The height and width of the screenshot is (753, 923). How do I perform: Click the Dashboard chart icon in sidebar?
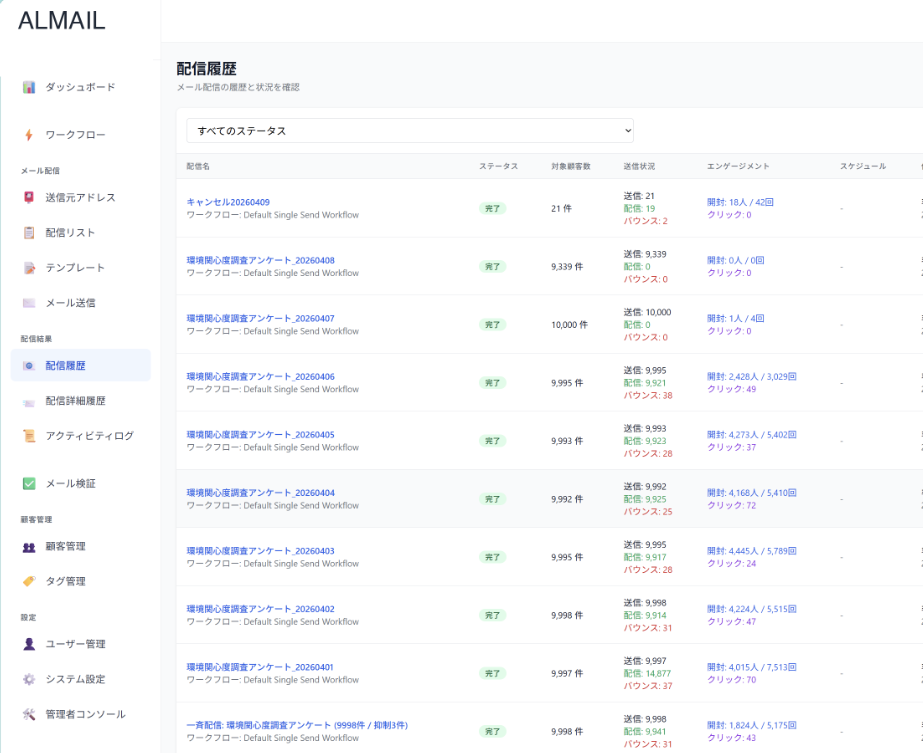[29, 88]
